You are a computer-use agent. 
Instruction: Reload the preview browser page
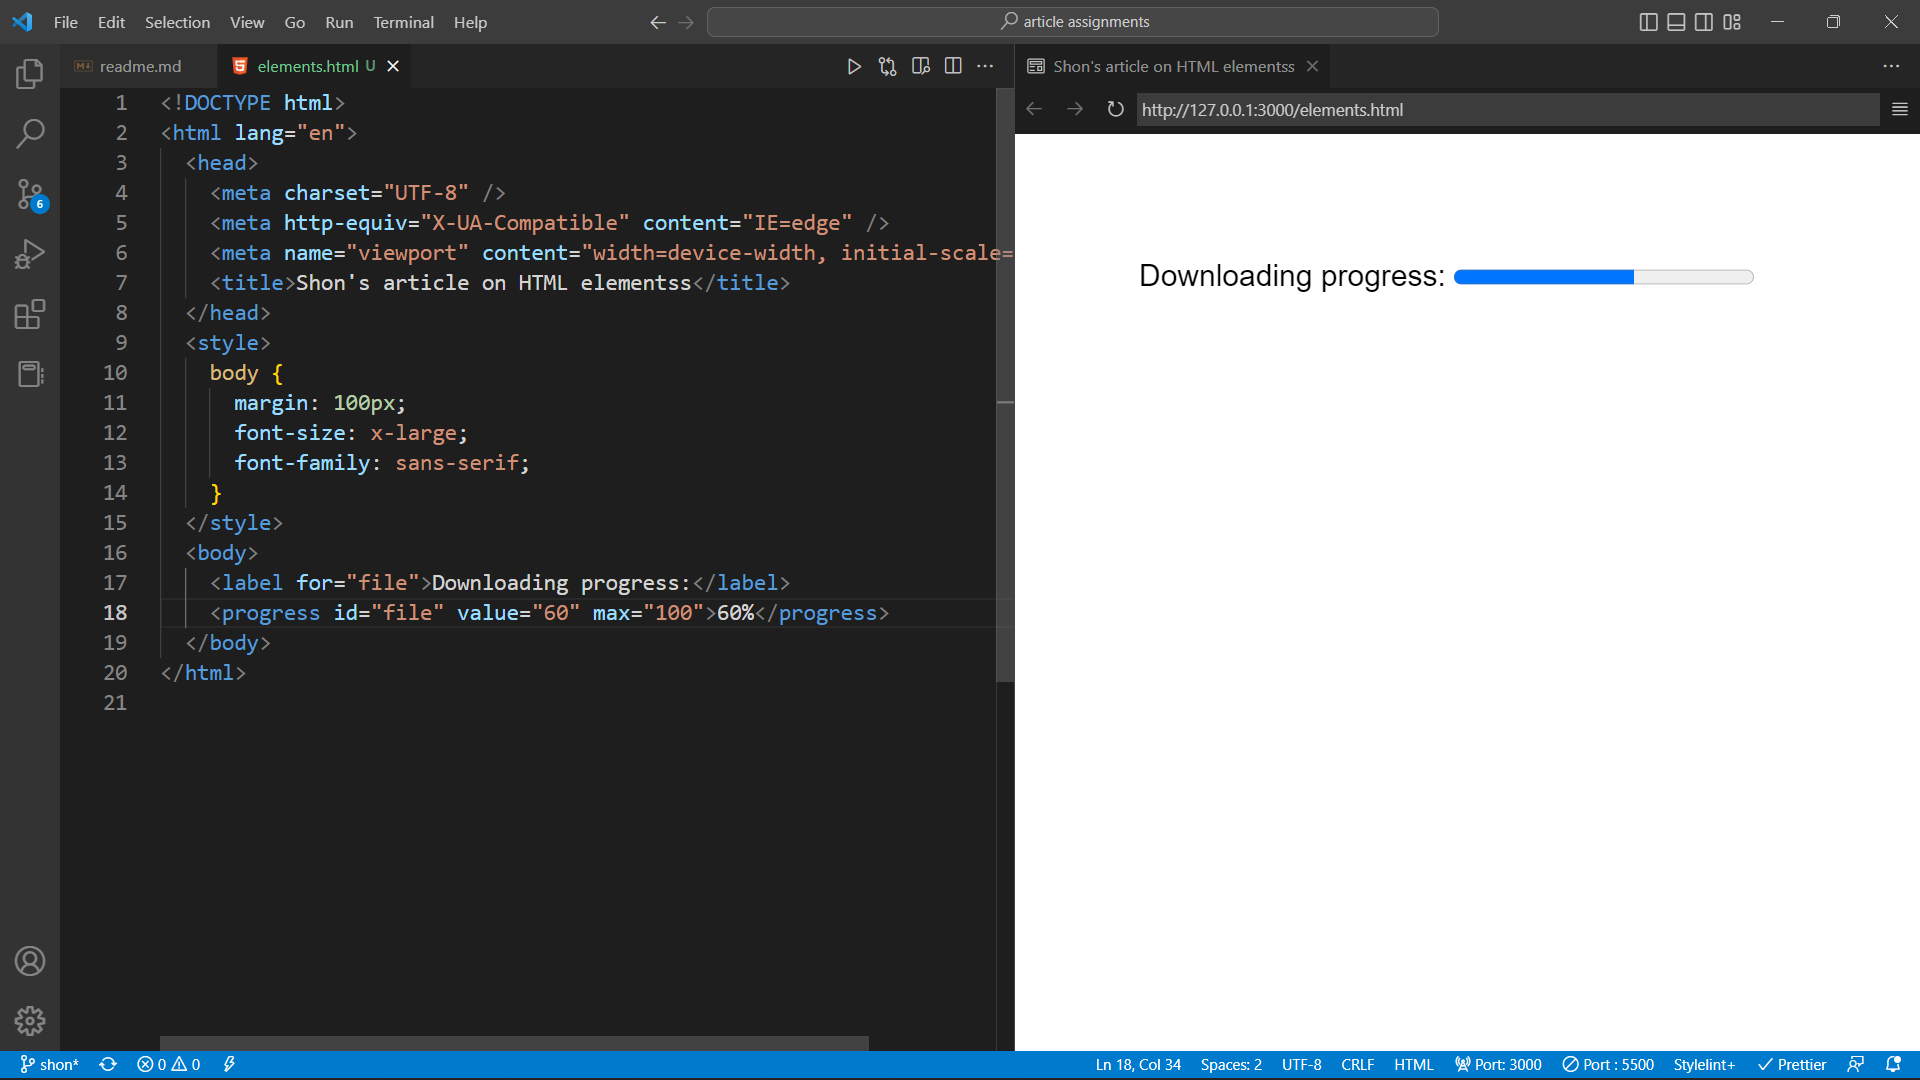tap(1115, 109)
